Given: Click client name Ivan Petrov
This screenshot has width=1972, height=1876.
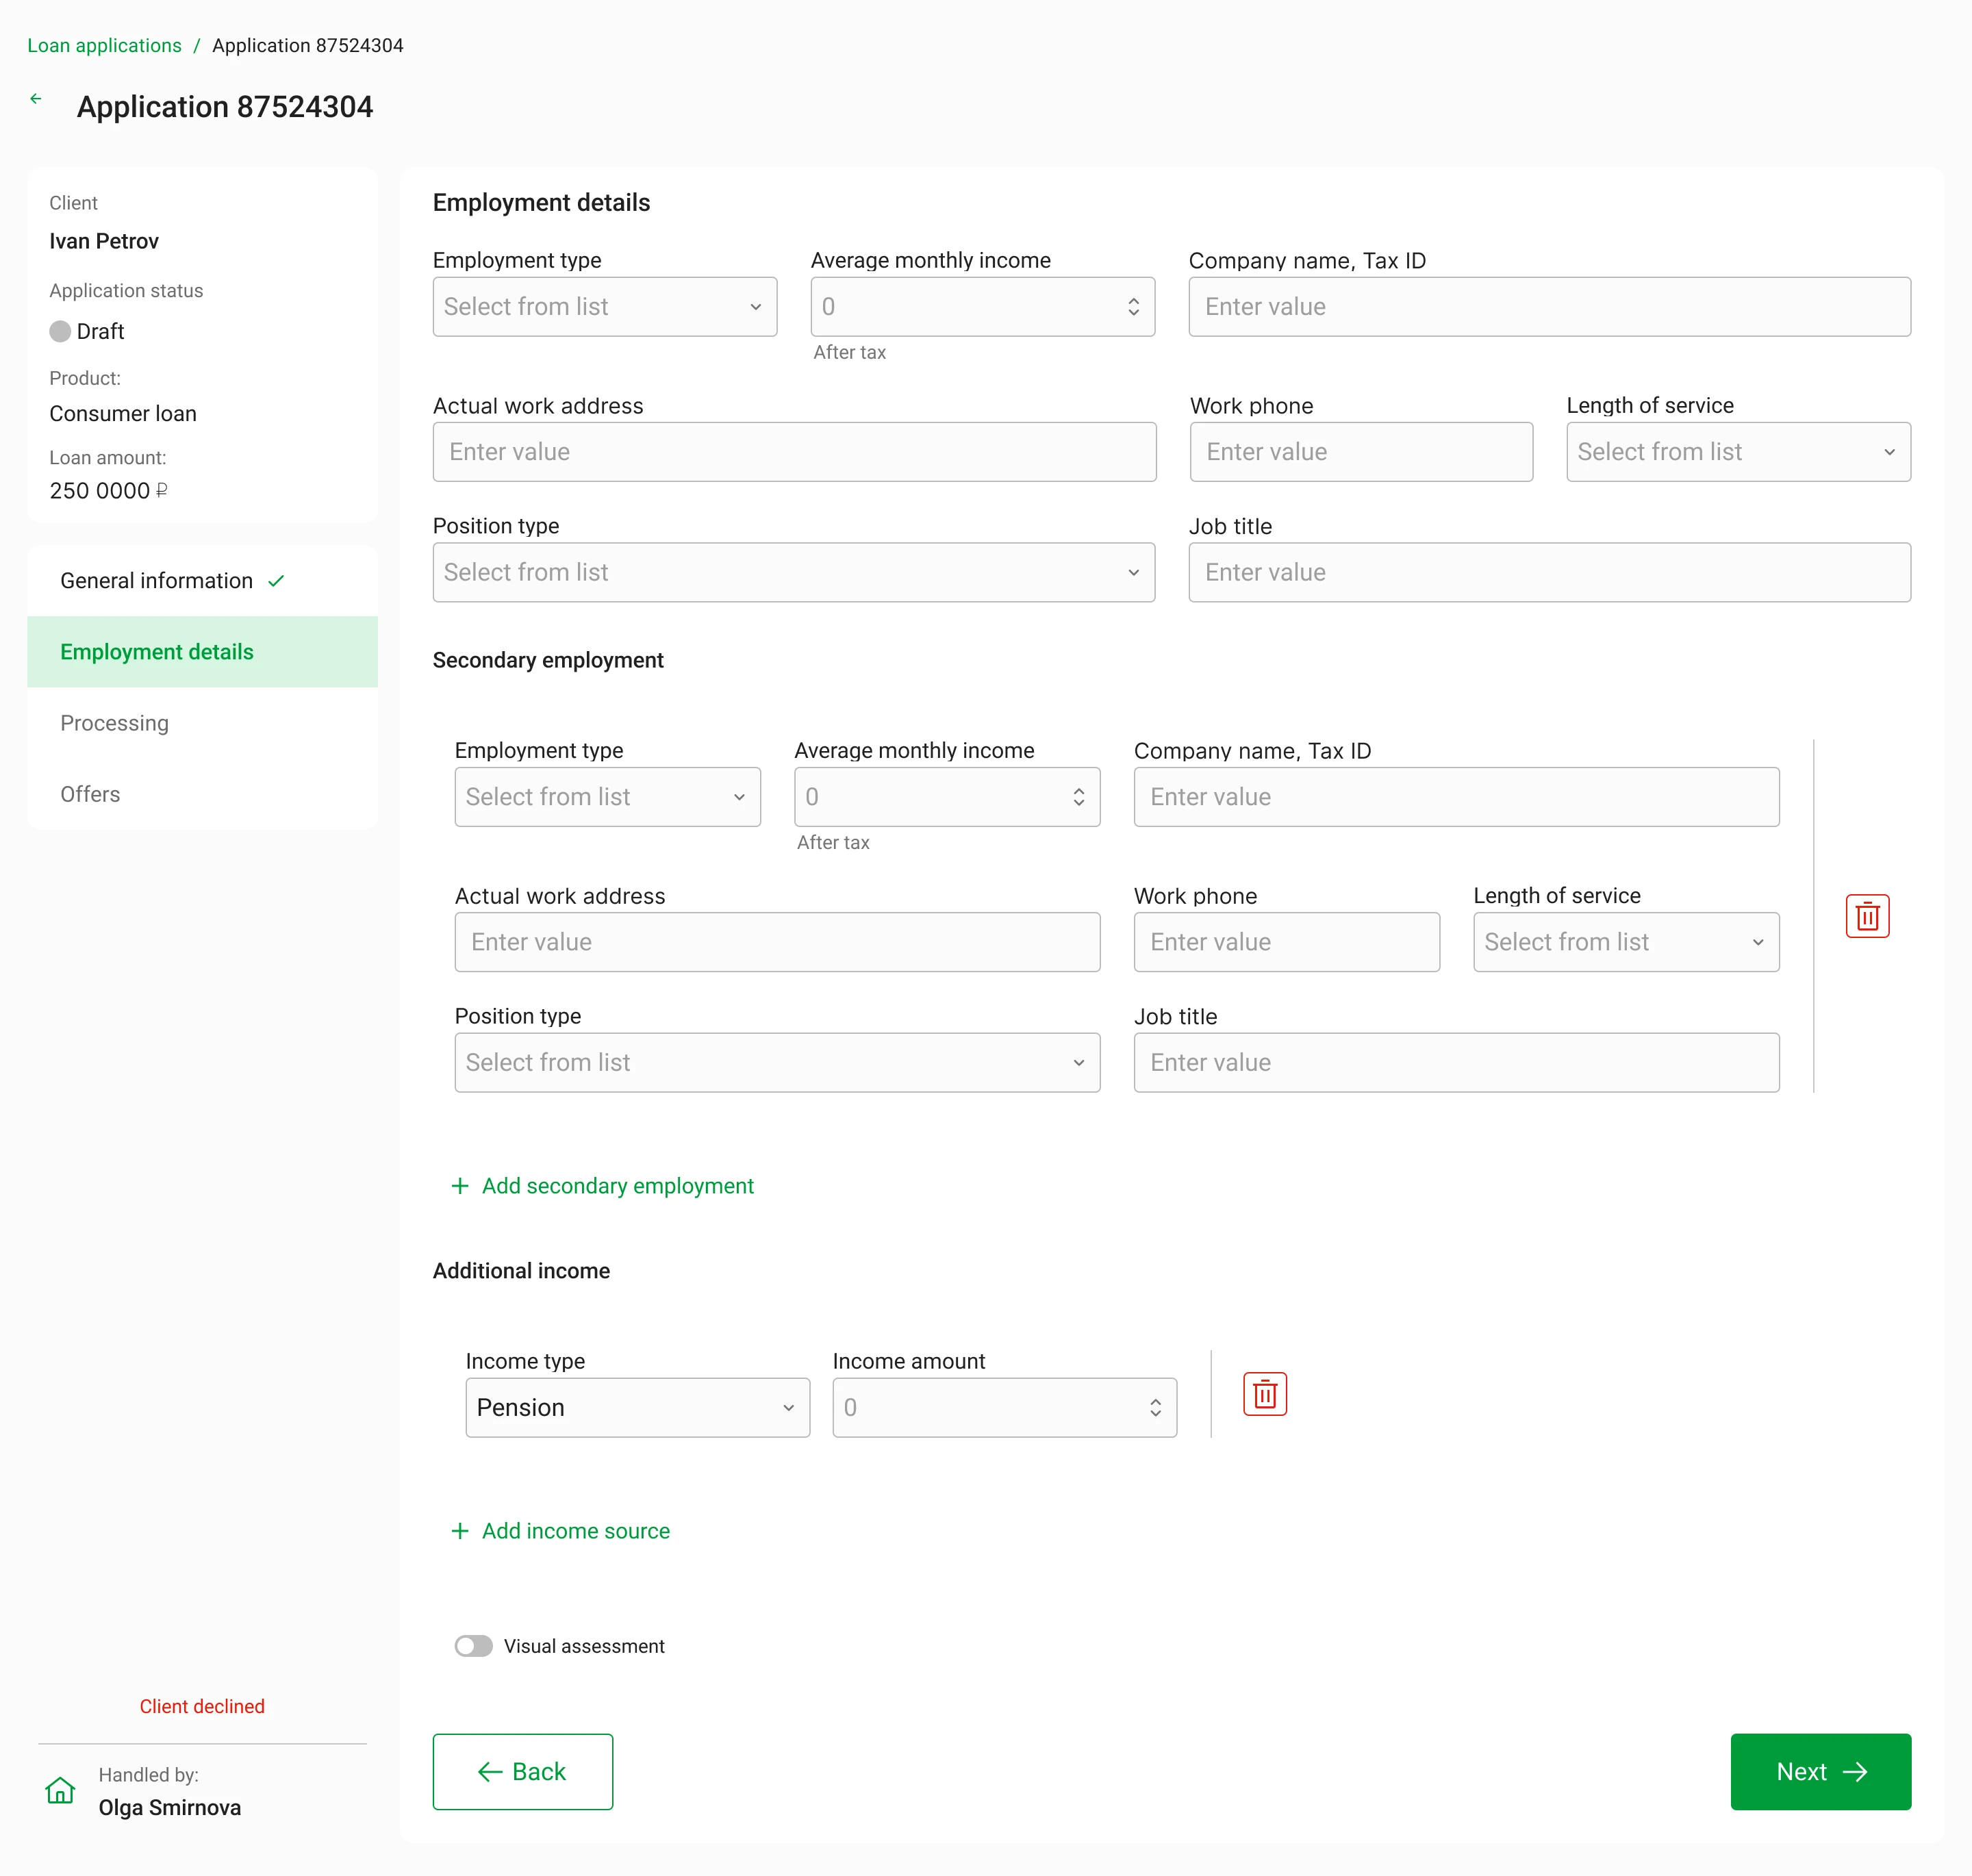Looking at the screenshot, I should tap(104, 241).
